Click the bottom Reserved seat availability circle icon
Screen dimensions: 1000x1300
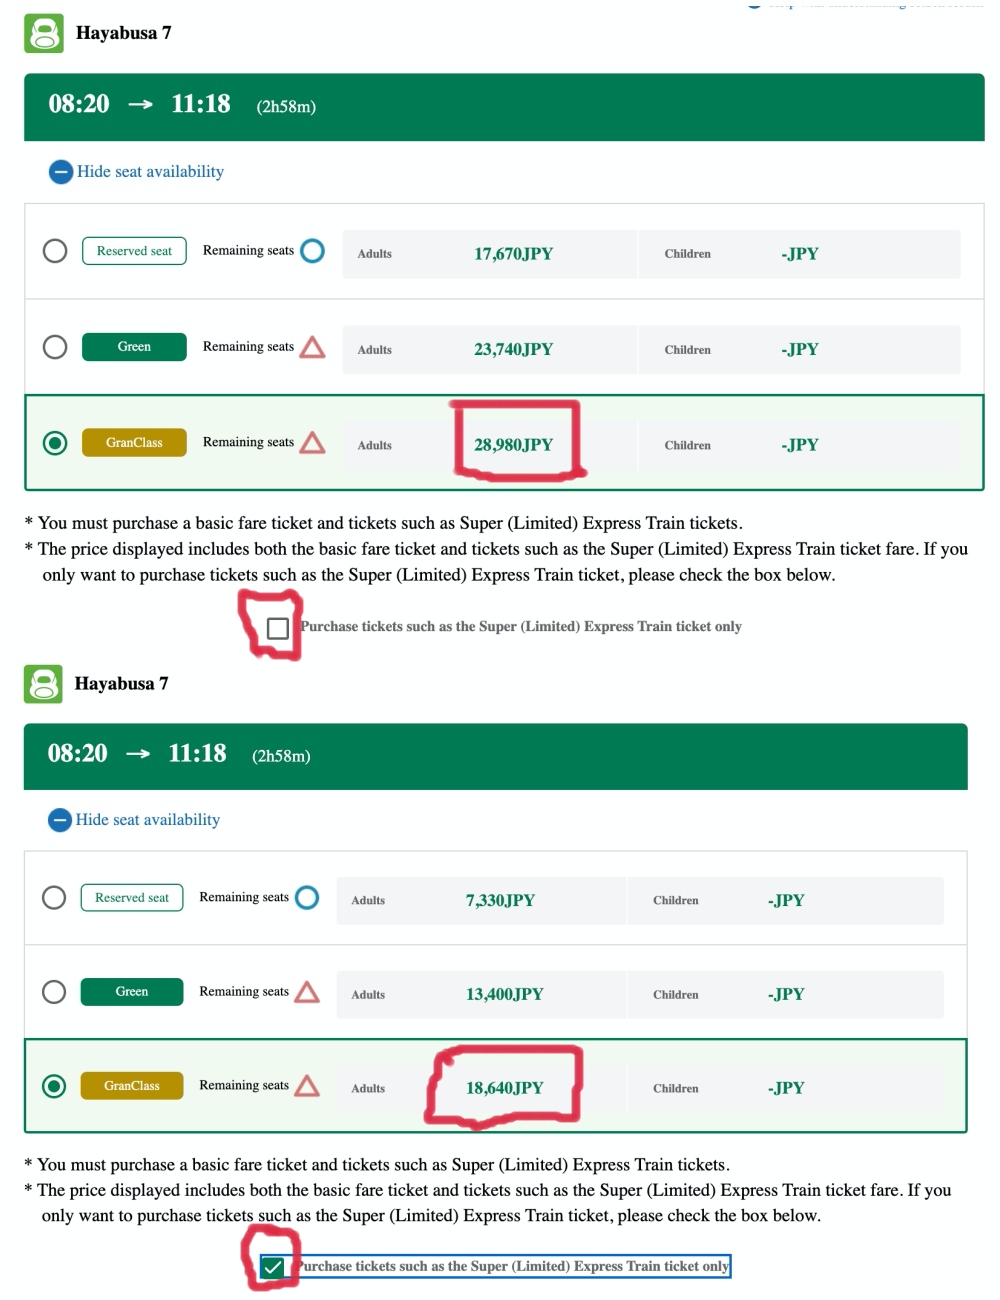[x=307, y=898]
